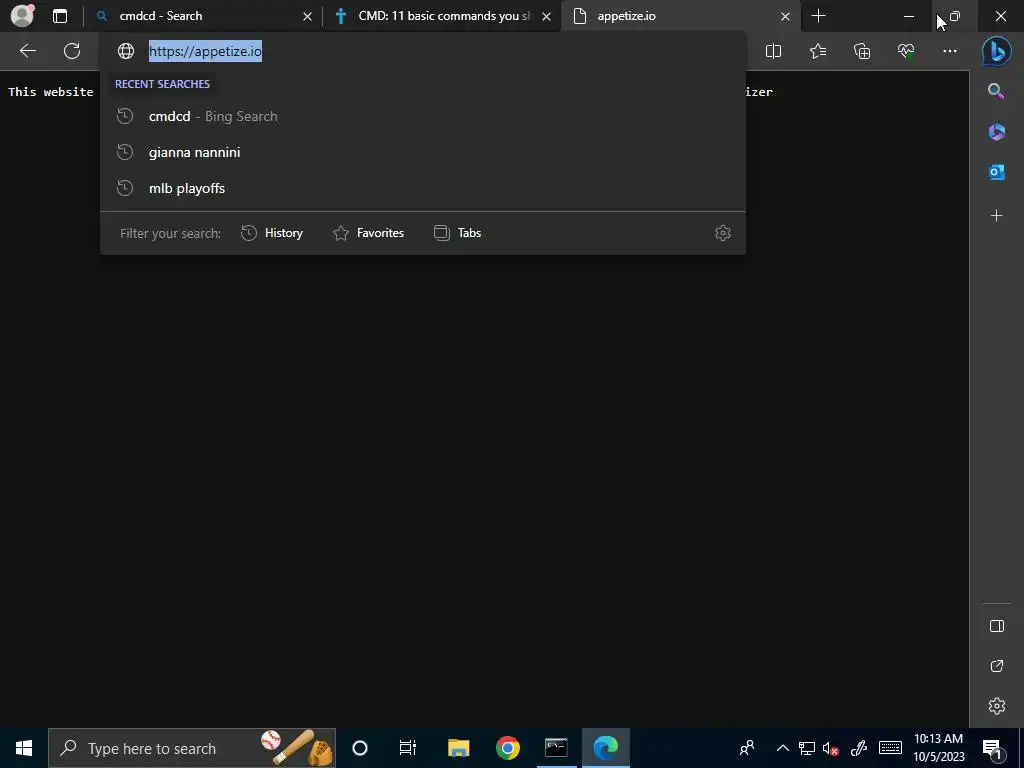This screenshot has height=768, width=1024.
Task: Open the Favorites toolbar icon
Action: point(818,51)
